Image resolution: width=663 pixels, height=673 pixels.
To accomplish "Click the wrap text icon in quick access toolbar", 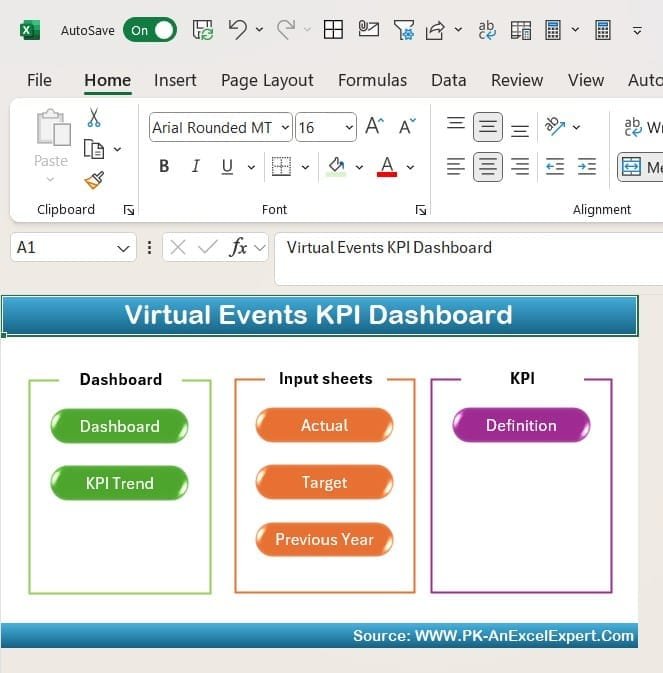I will tap(487, 30).
